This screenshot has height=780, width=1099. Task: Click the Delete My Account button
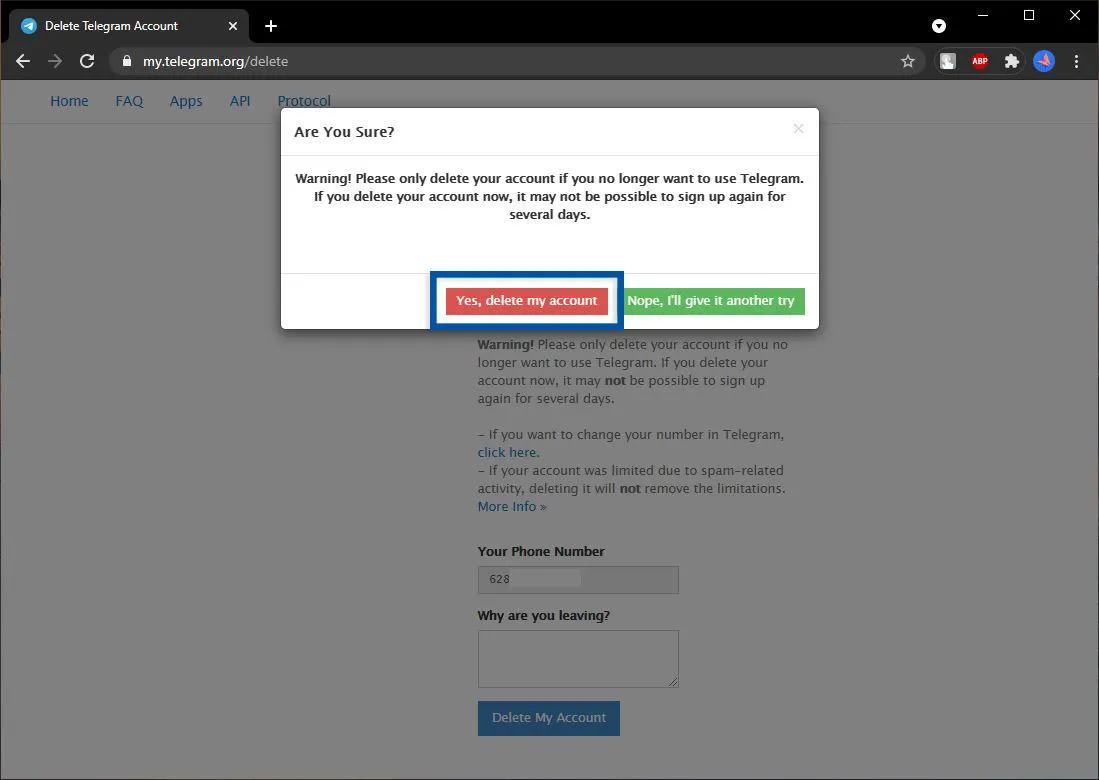pos(548,718)
